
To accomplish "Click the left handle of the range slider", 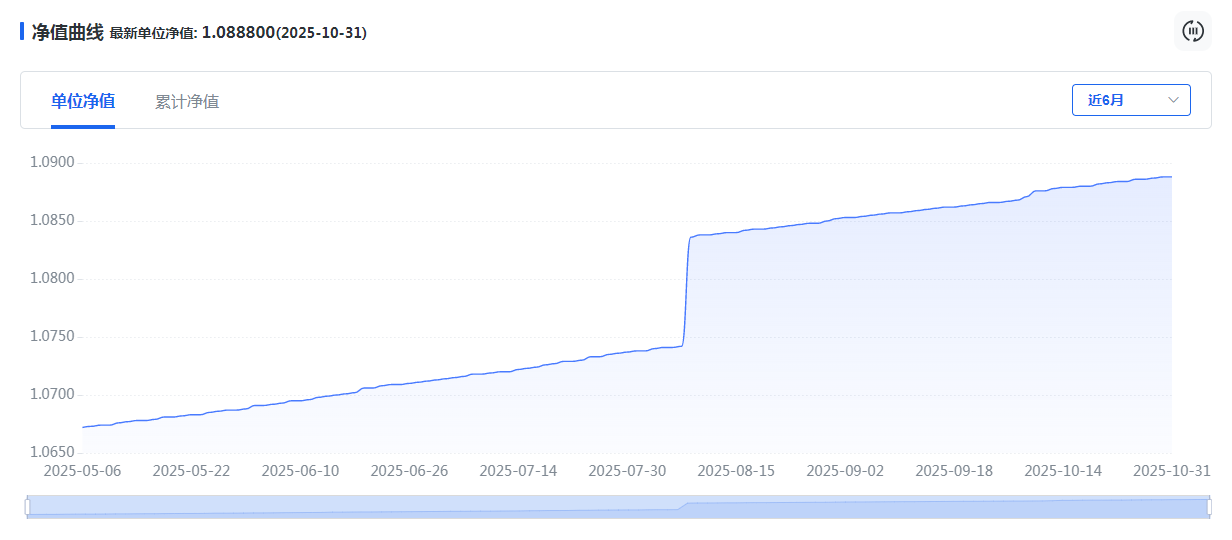I will tap(28, 507).
